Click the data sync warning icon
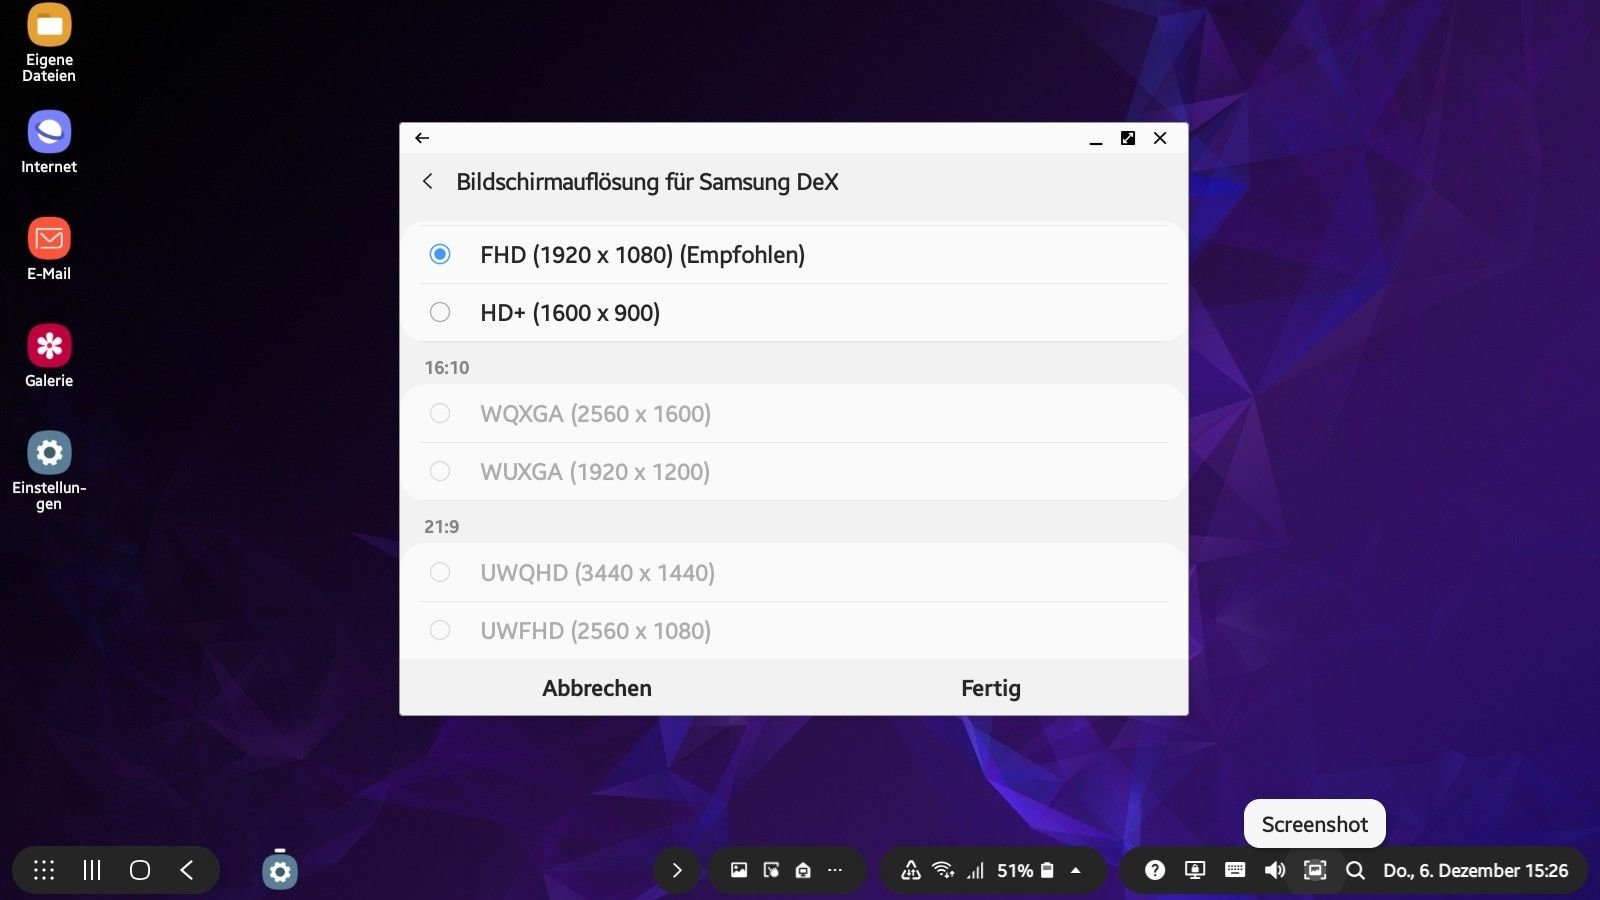The image size is (1600, 900). [x=911, y=870]
